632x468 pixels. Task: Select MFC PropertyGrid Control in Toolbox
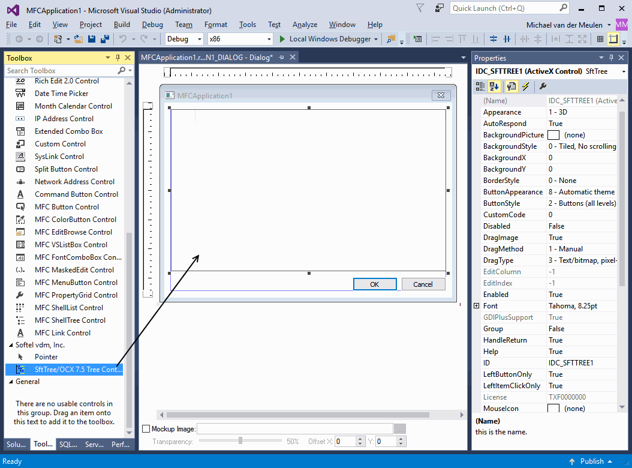click(x=76, y=295)
